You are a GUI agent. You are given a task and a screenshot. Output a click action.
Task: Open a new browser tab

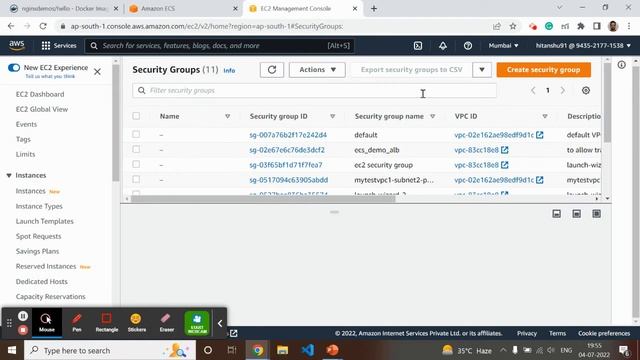click(373, 9)
